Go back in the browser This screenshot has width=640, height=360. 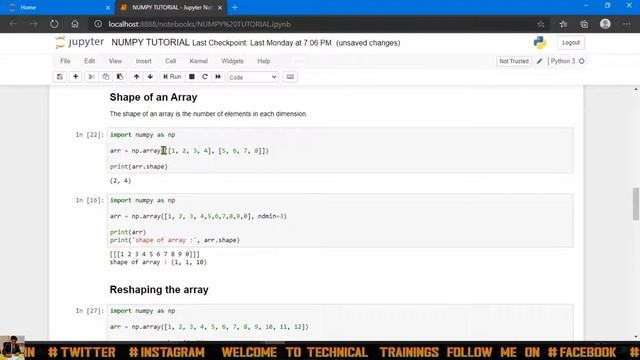tap(13, 24)
